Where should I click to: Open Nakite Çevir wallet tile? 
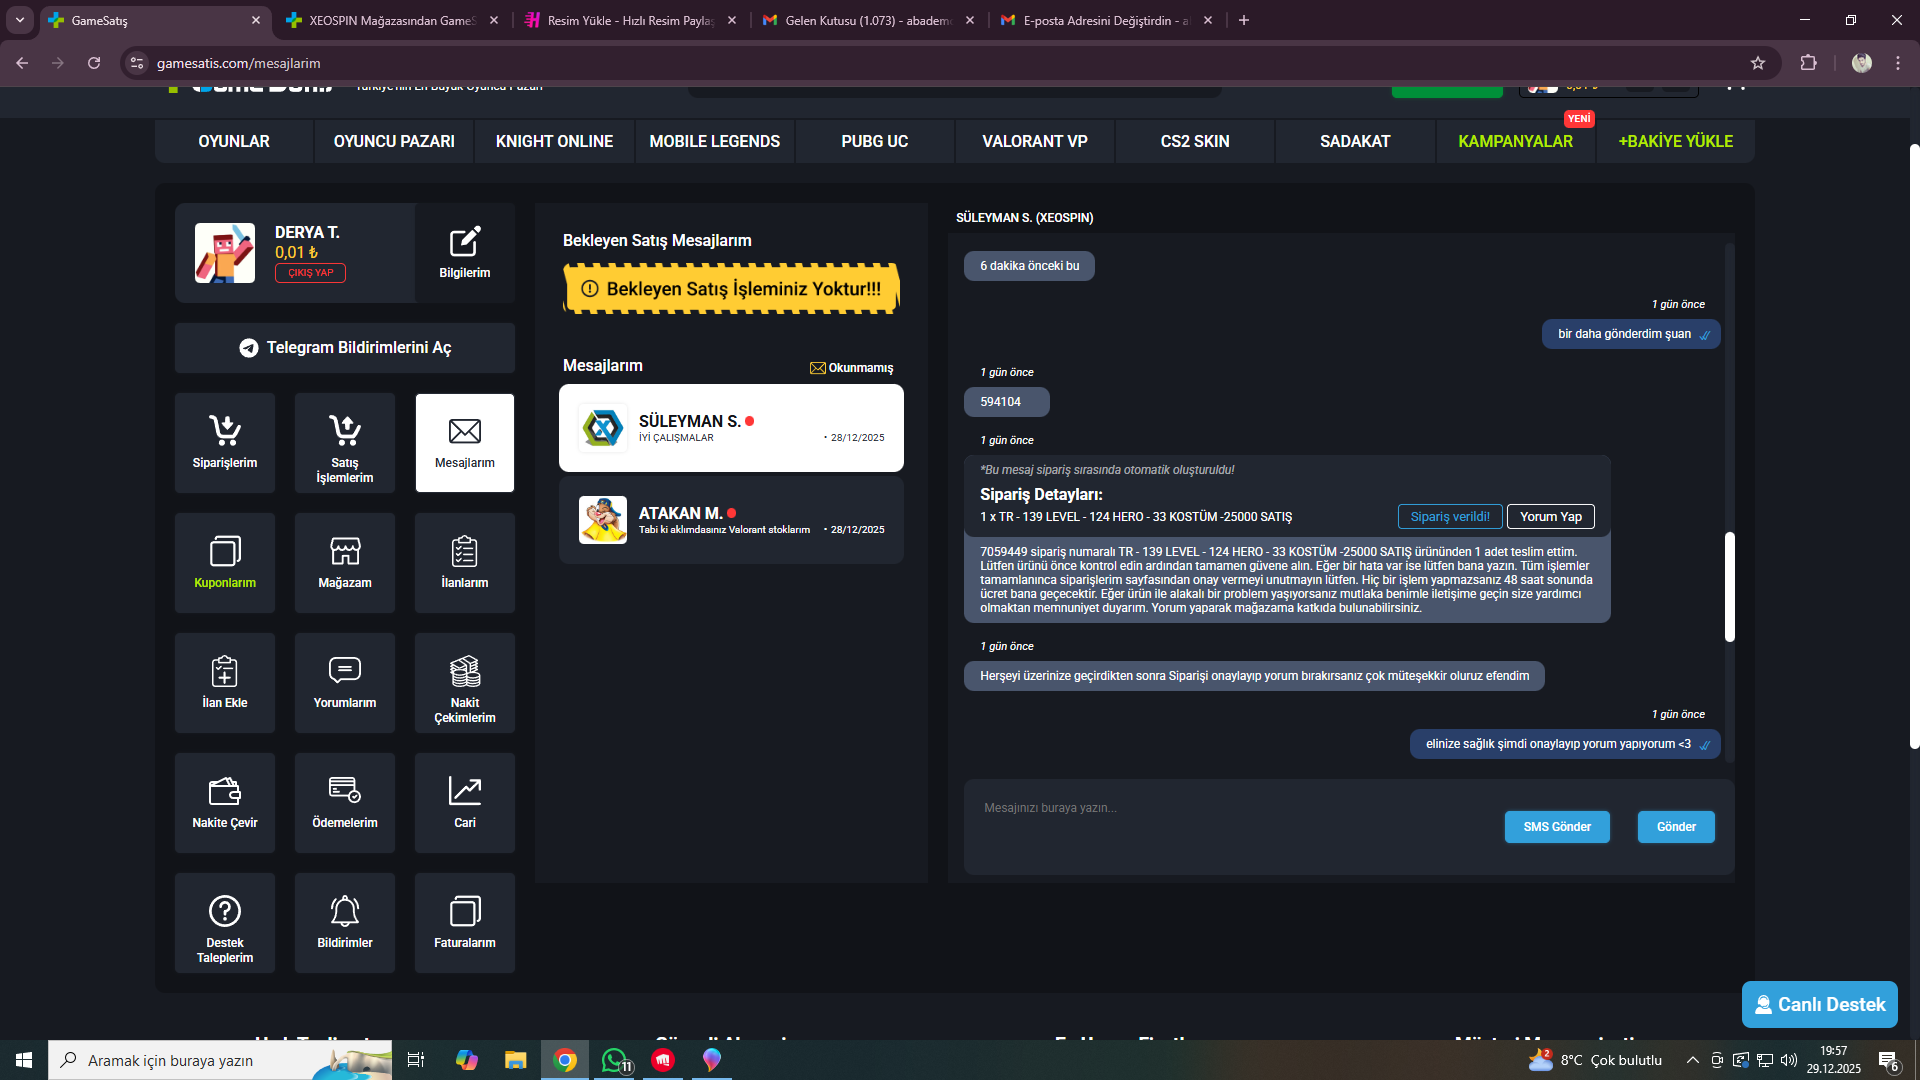click(225, 802)
